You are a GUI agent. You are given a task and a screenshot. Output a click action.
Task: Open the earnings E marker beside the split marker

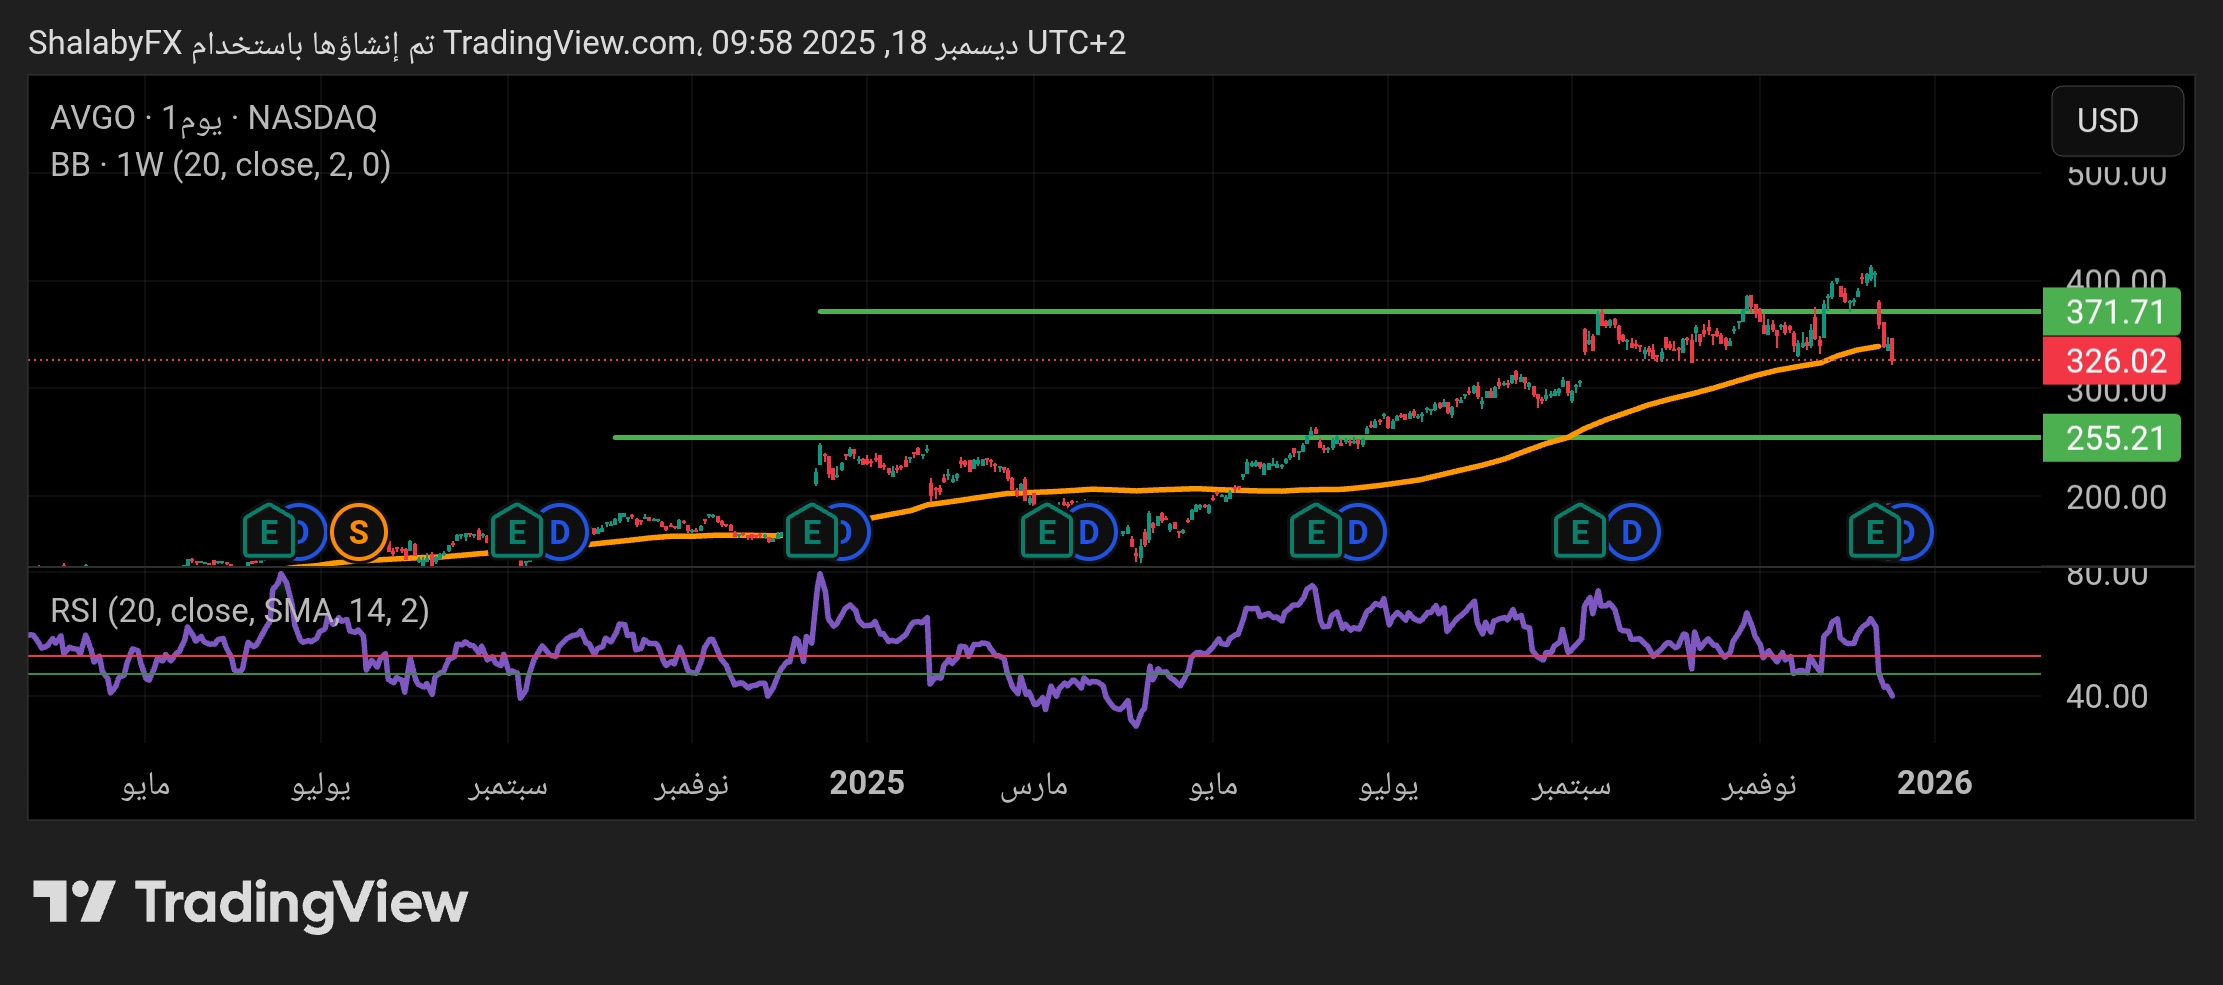(x=268, y=532)
